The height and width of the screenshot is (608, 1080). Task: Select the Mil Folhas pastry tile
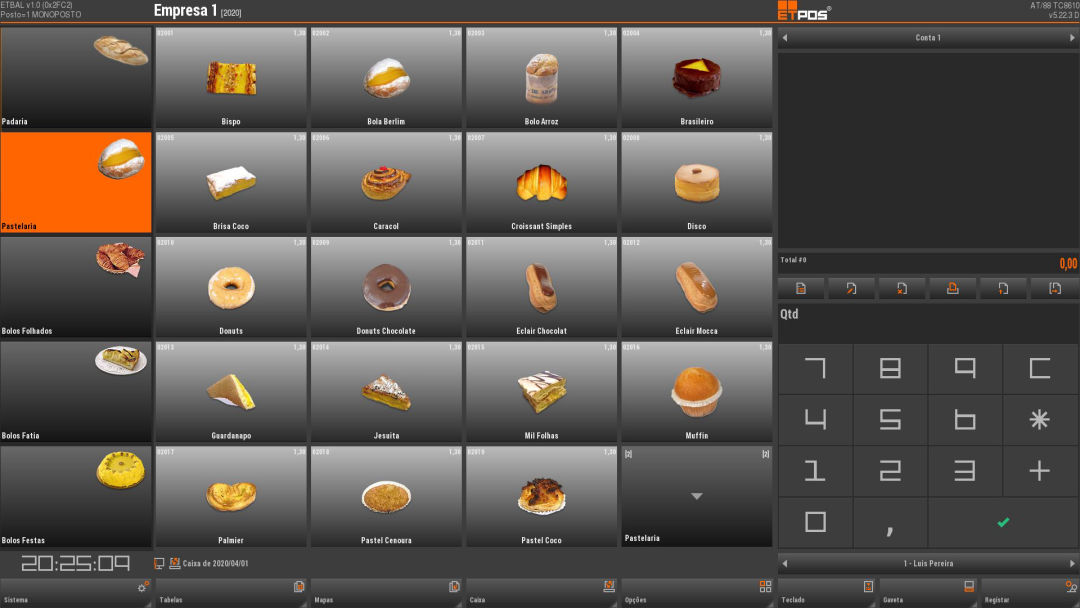(x=541, y=392)
